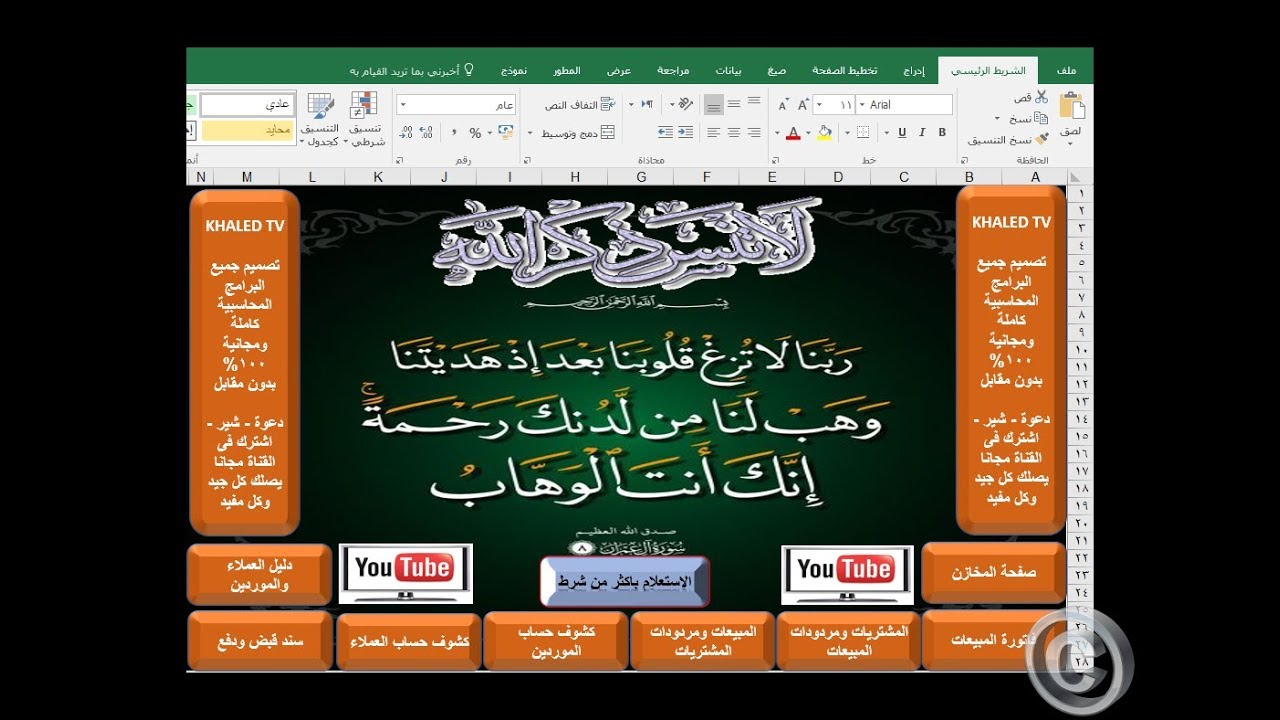Click the decrease decimal icon
The height and width of the screenshot is (720, 1280).
406,132
